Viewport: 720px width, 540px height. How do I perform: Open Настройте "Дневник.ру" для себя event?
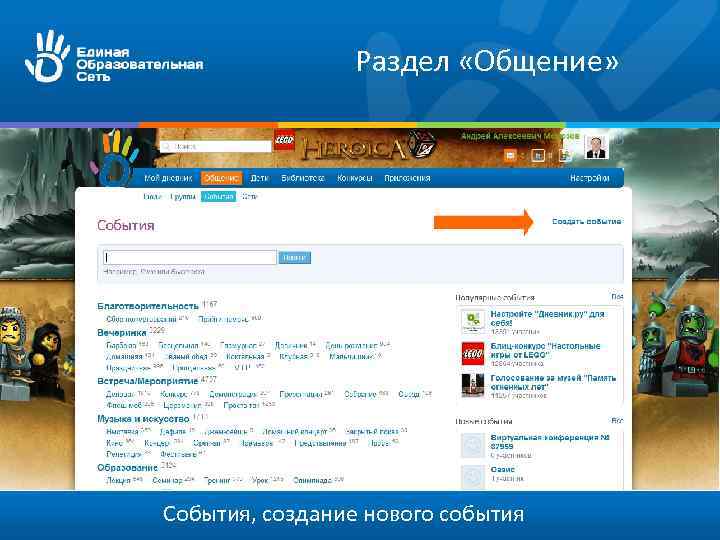point(547,318)
